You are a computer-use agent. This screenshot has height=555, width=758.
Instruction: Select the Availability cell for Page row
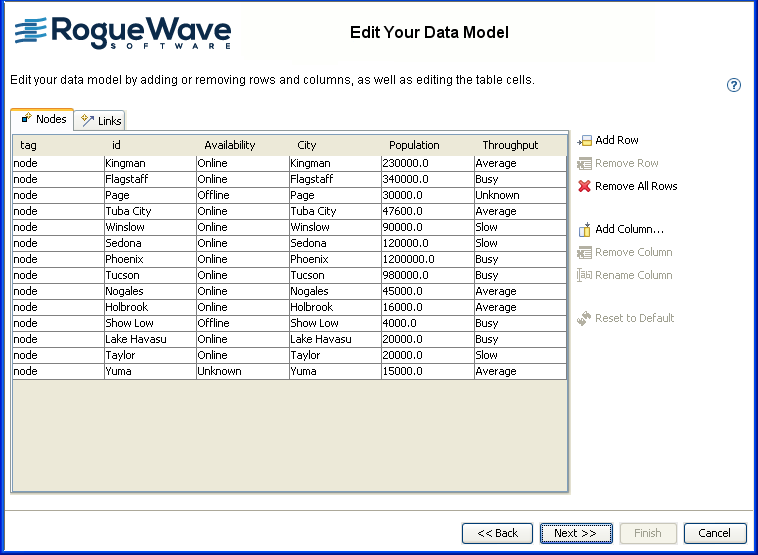pyautogui.click(x=242, y=196)
